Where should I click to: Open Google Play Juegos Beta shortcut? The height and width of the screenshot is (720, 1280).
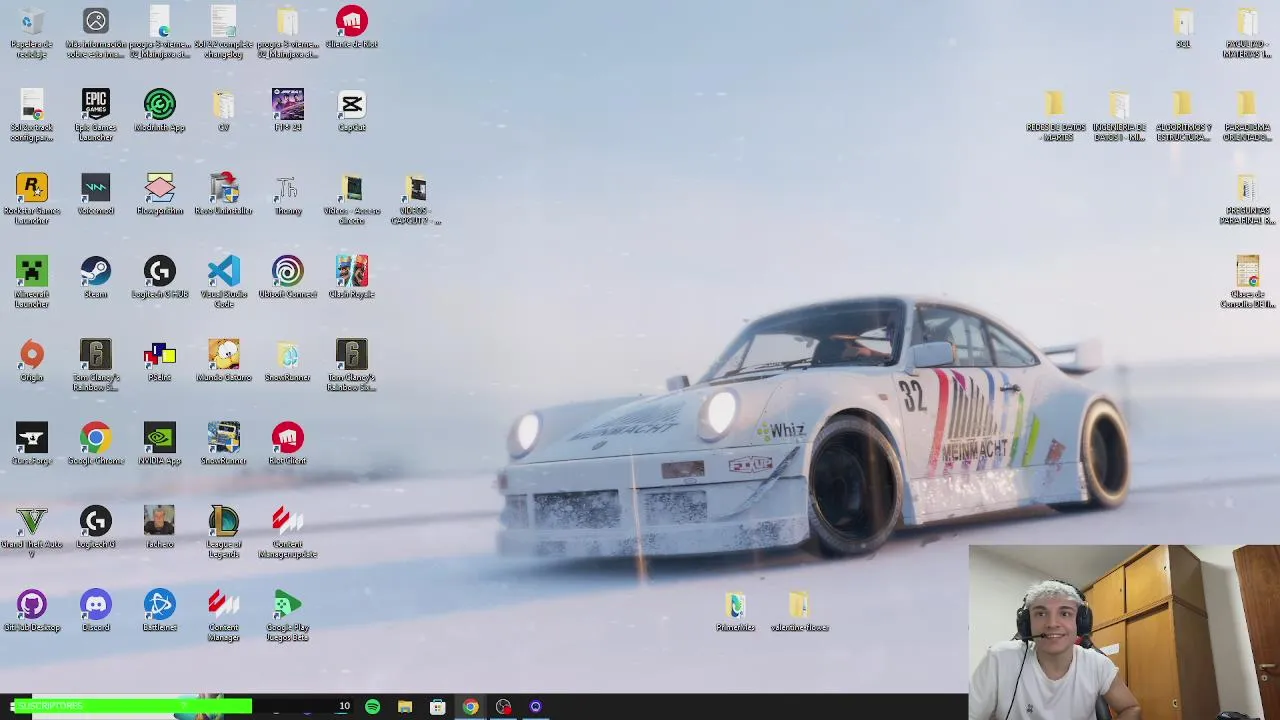(x=287, y=615)
